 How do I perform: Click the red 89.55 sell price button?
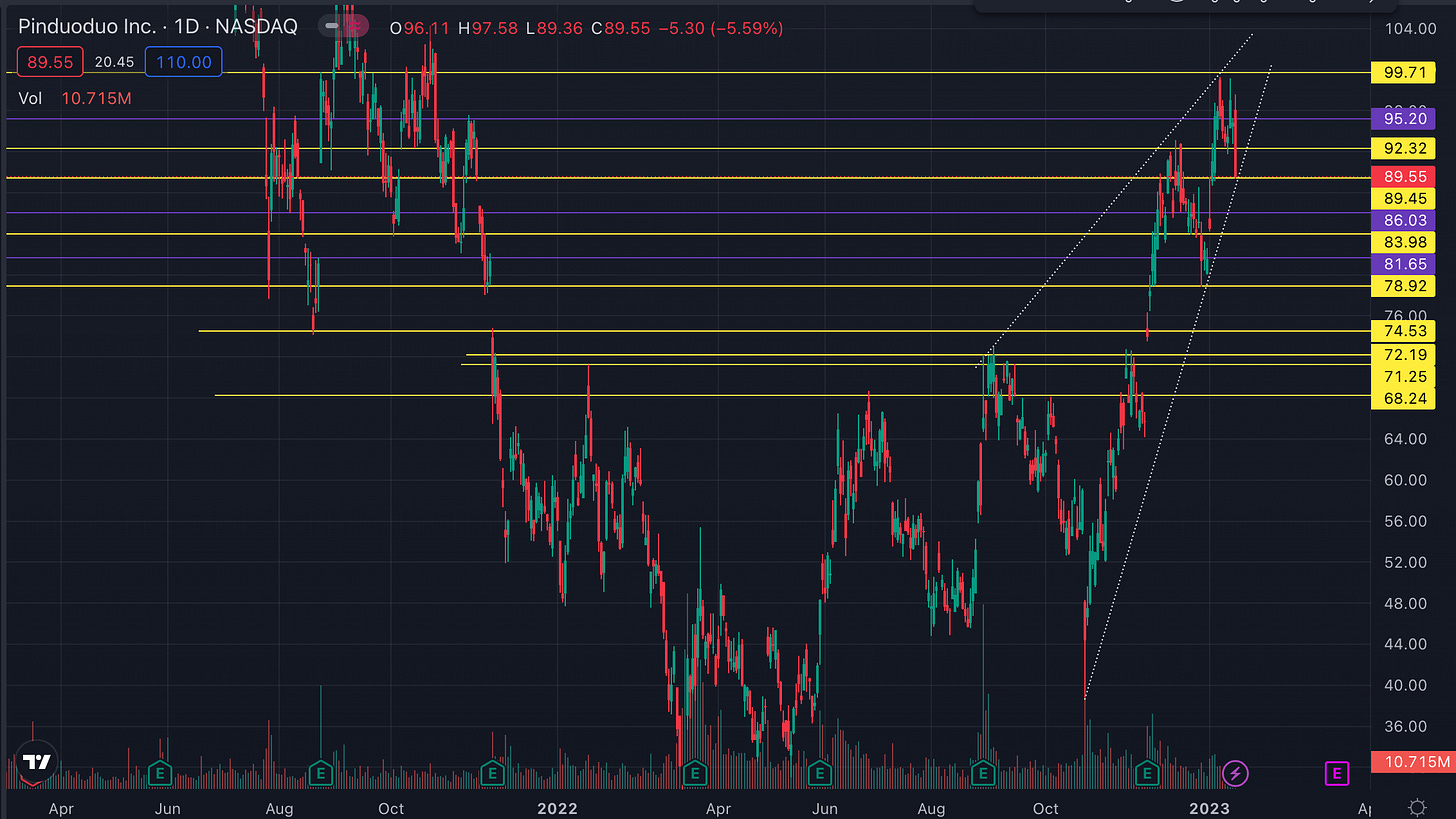click(x=50, y=62)
